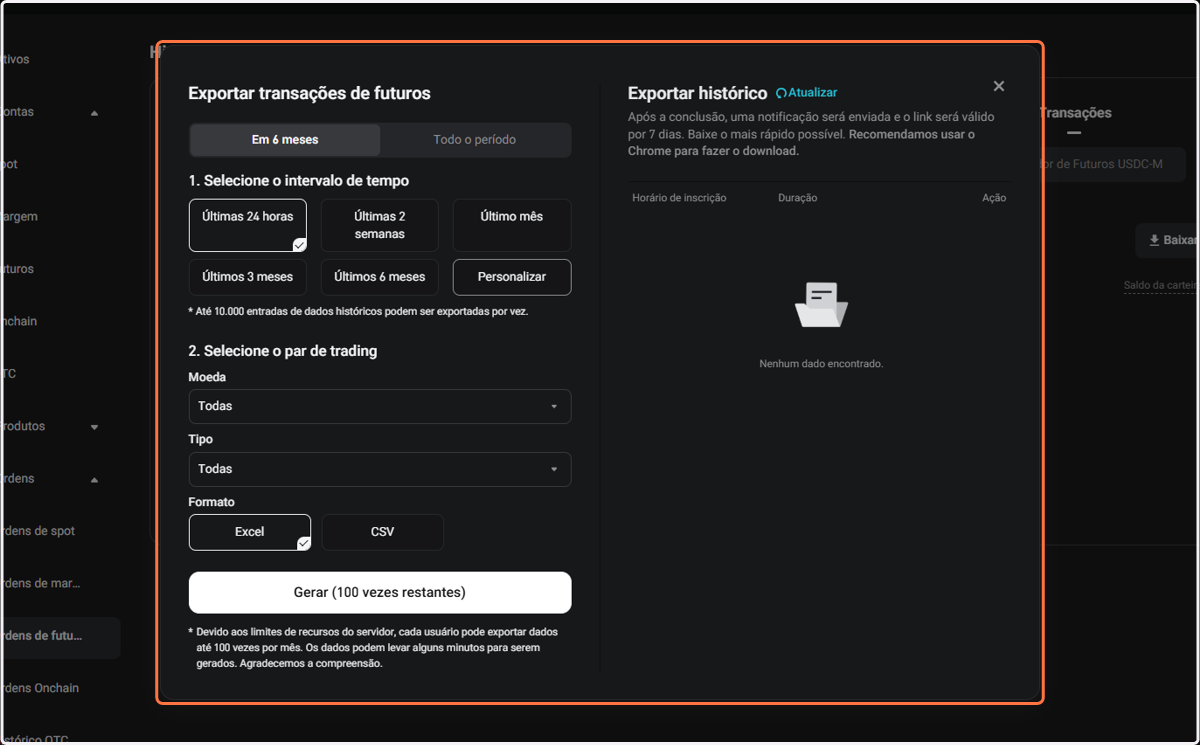Click the Baixar download button in background

coord(1167,241)
